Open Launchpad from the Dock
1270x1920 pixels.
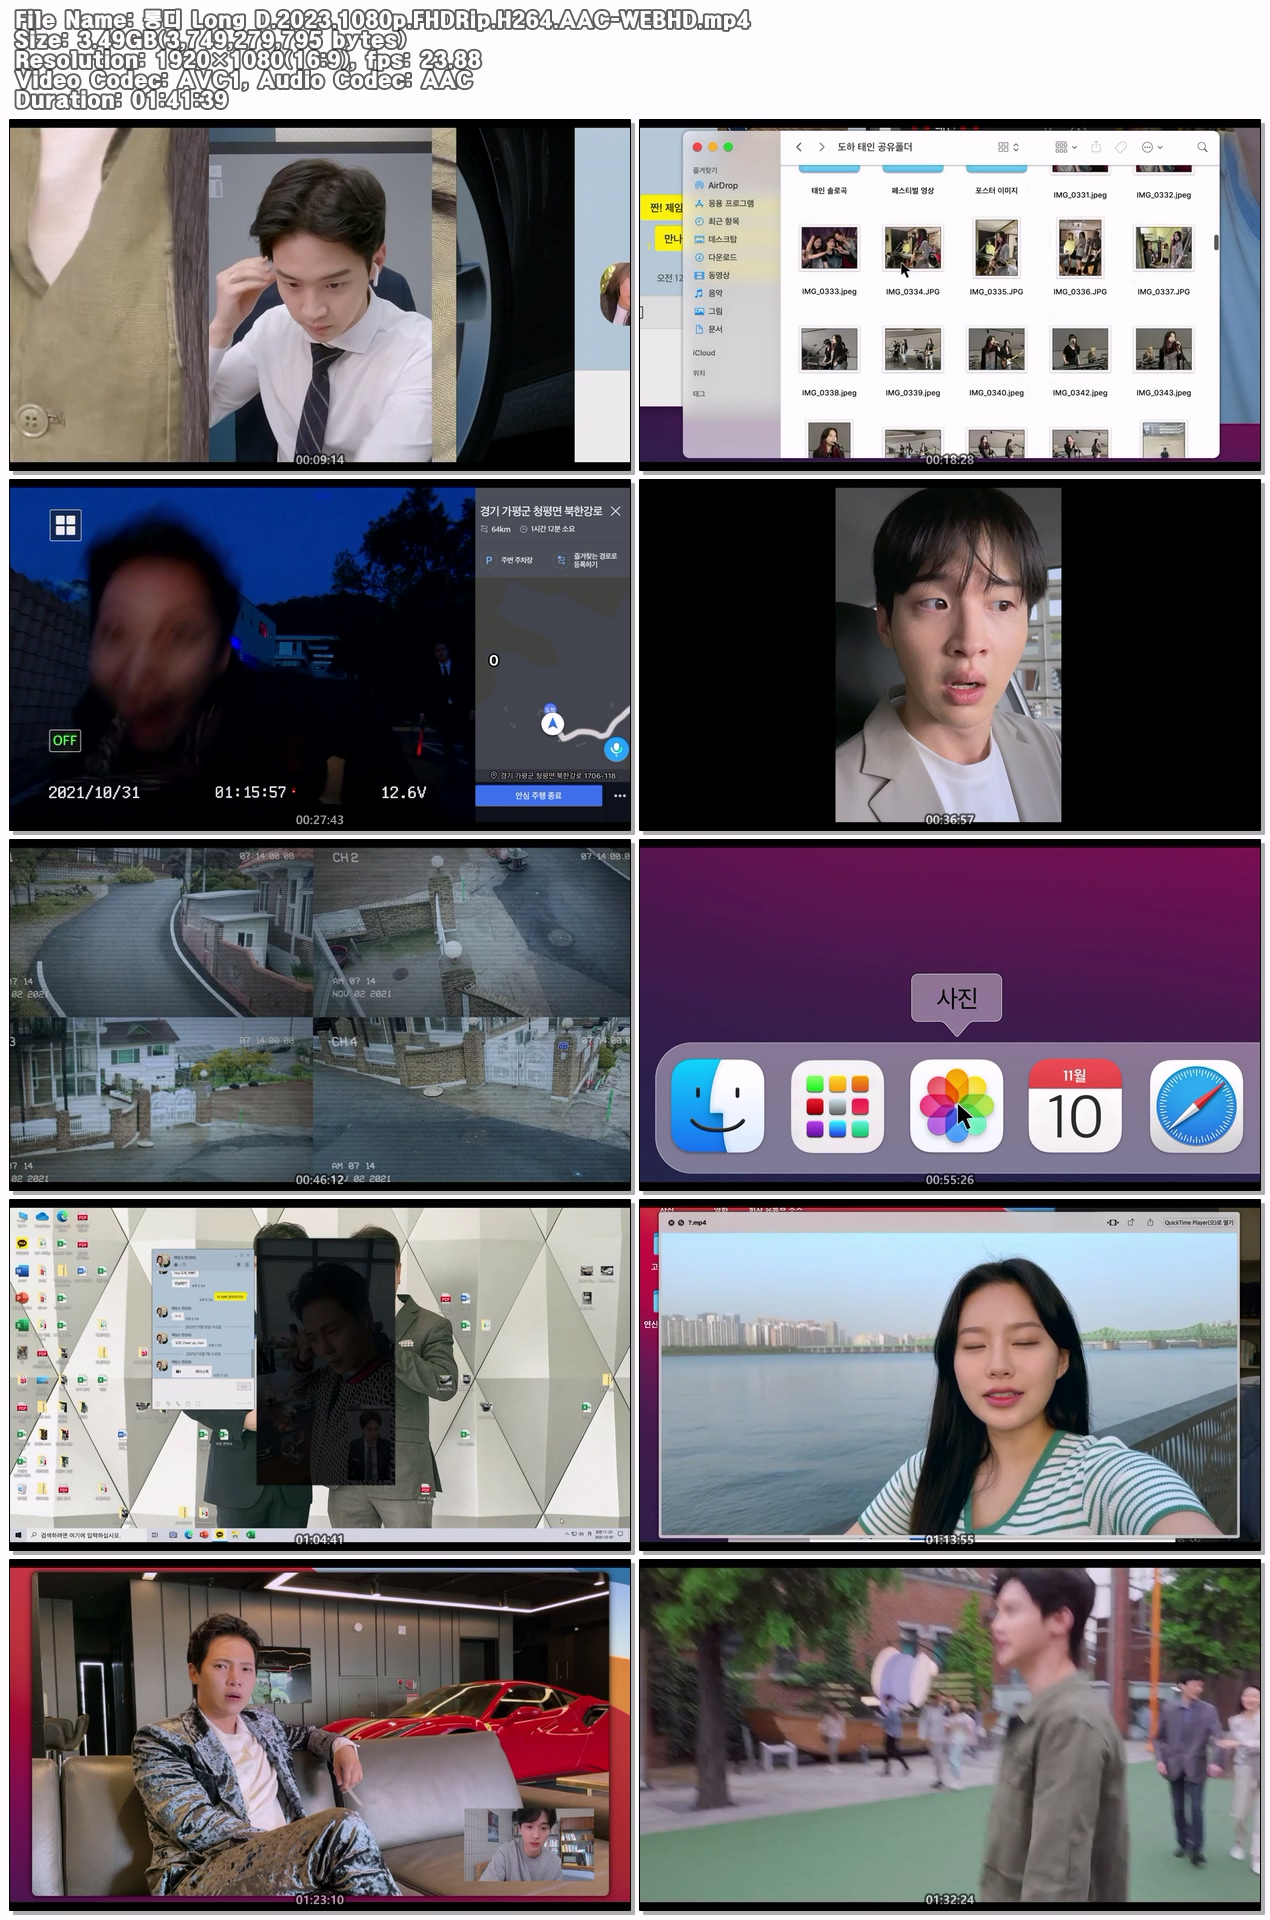pos(837,1106)
